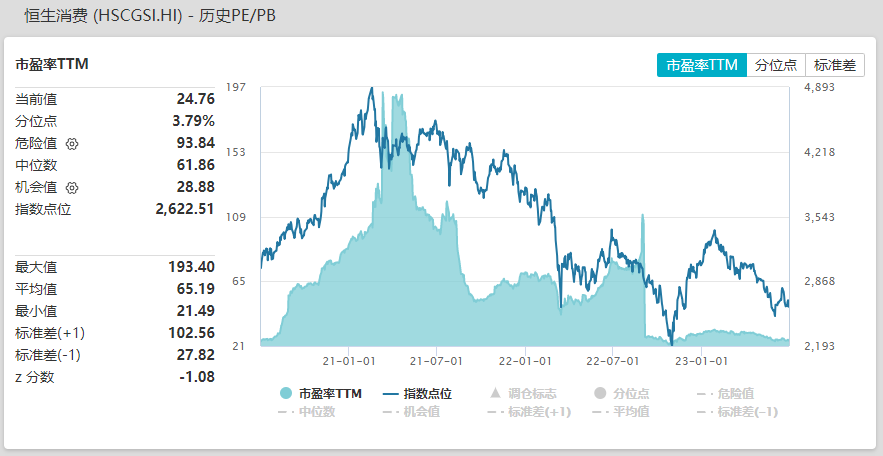Click the 机会值 value 28.88
Image resolution: width=883 pixels, height=456 pixels.
pyautogui.click(x=195, y=187)
